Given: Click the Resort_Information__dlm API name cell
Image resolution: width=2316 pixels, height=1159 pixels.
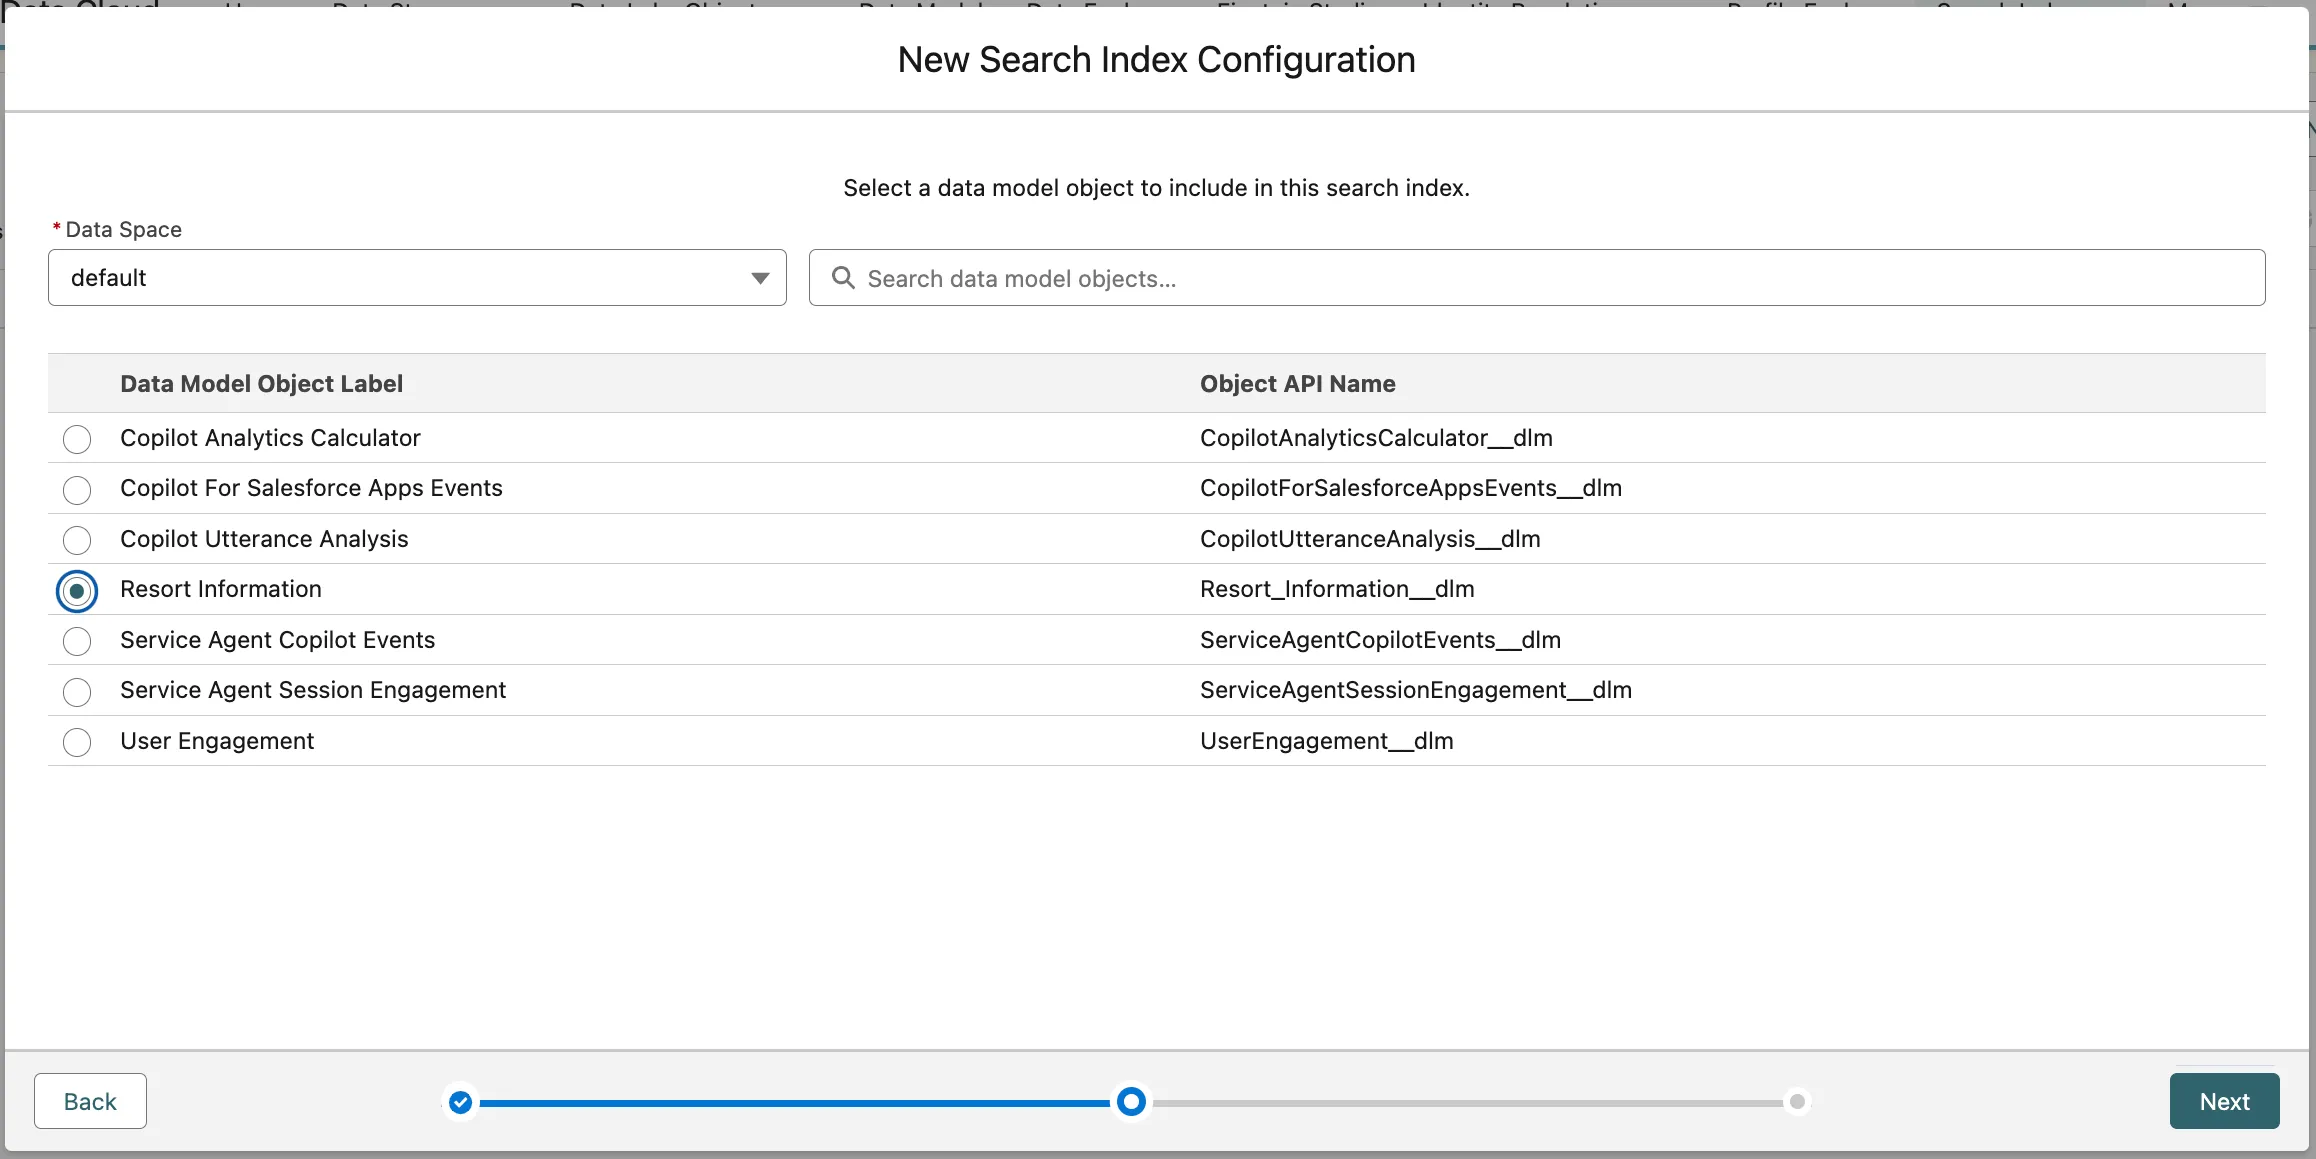Looking at the screenshot, I should 1337,589.
